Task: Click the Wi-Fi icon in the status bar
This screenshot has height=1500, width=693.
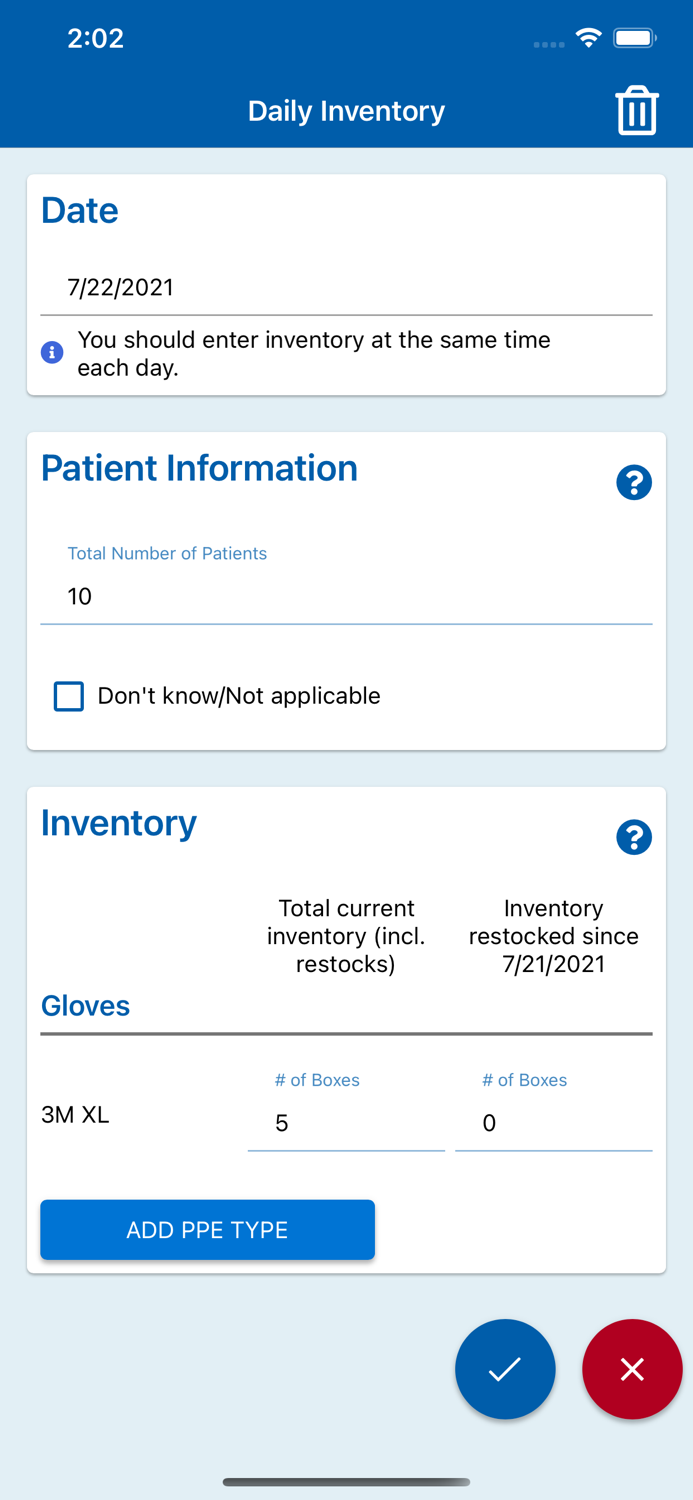Action: pos(588,37)
